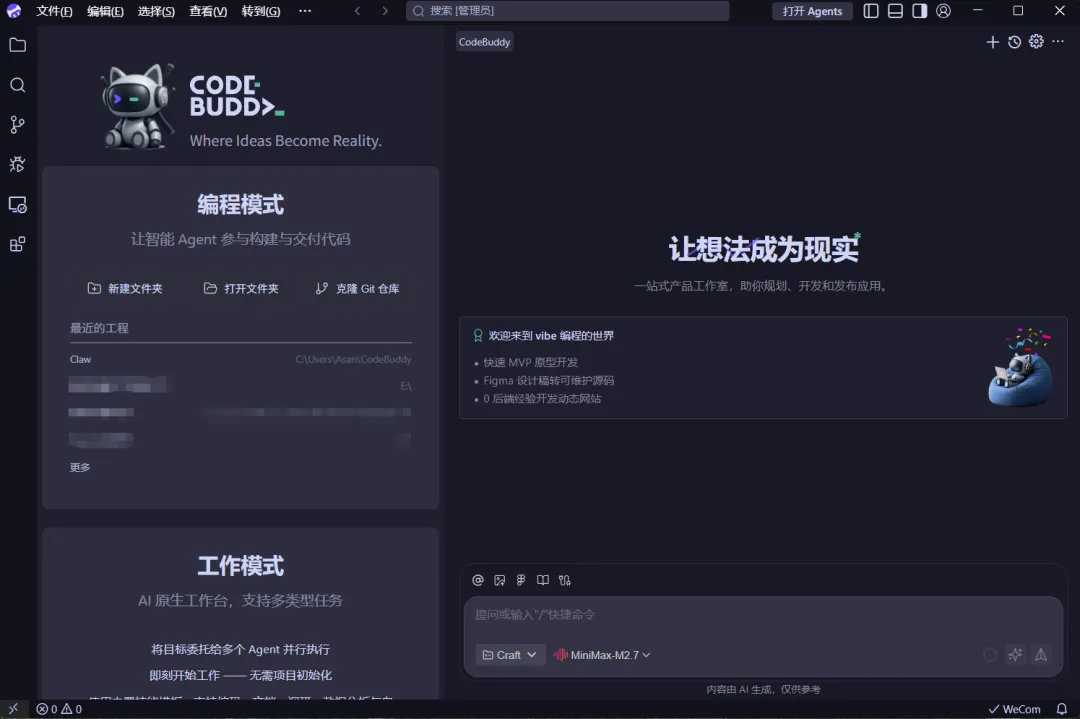Open the Search view in activity bar

18,85
